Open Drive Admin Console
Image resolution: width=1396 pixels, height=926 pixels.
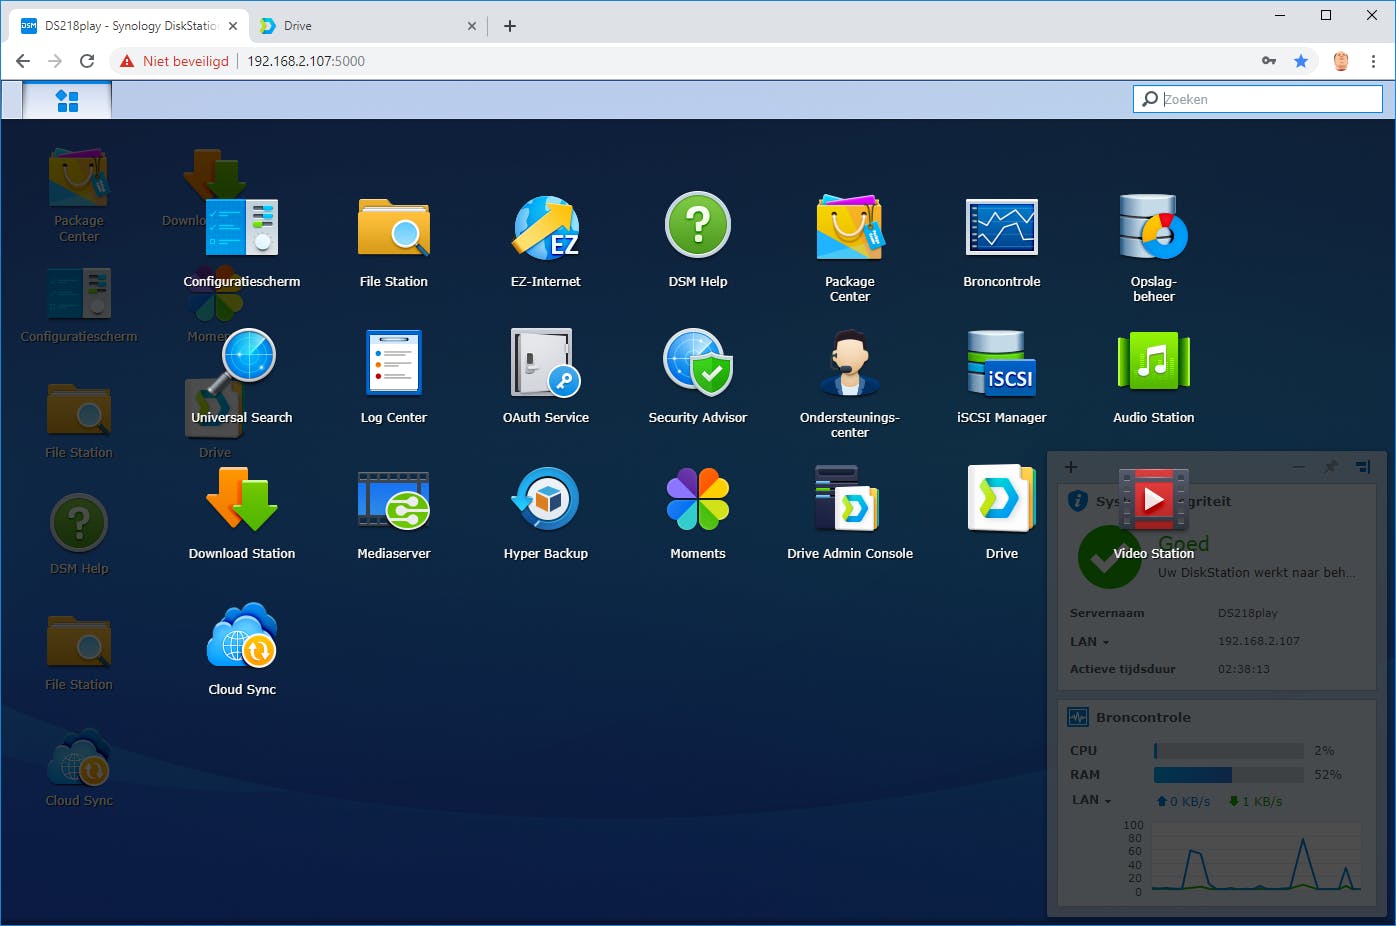[x=850, y=514]
